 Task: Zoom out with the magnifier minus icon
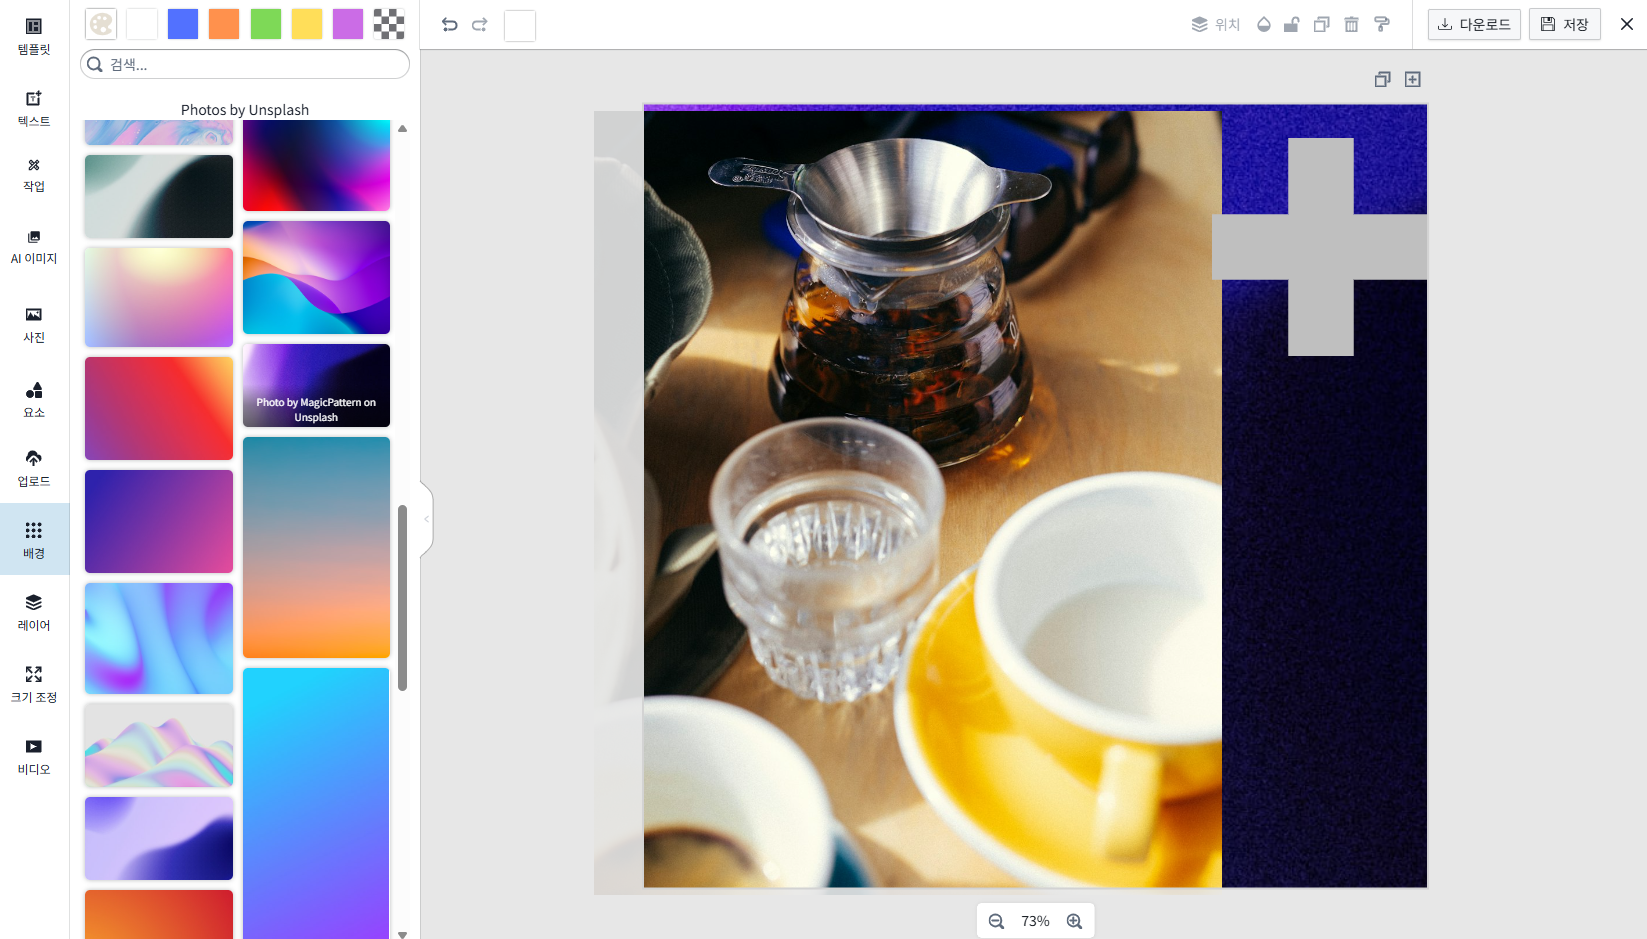pyautogui.click(x=996, y=921)
